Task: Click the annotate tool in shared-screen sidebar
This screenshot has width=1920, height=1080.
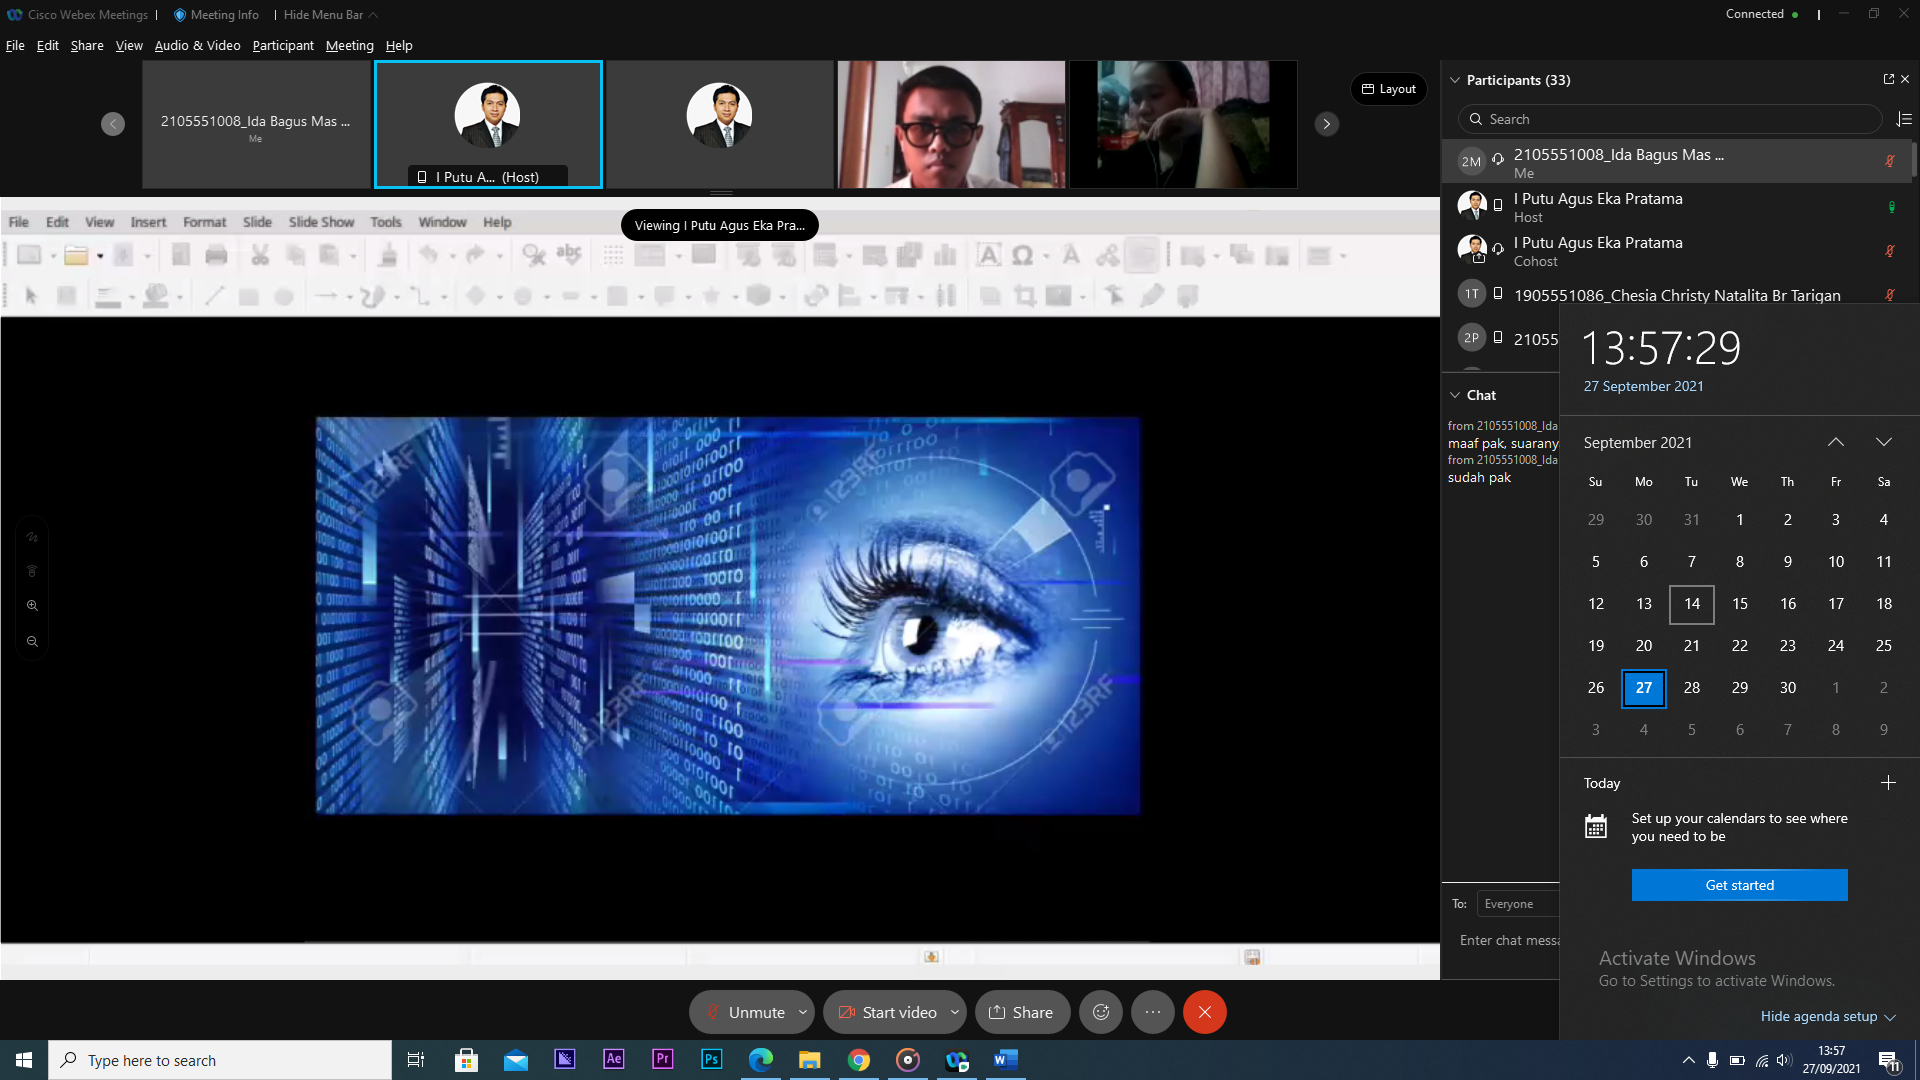Action: (x=32, y=537)
